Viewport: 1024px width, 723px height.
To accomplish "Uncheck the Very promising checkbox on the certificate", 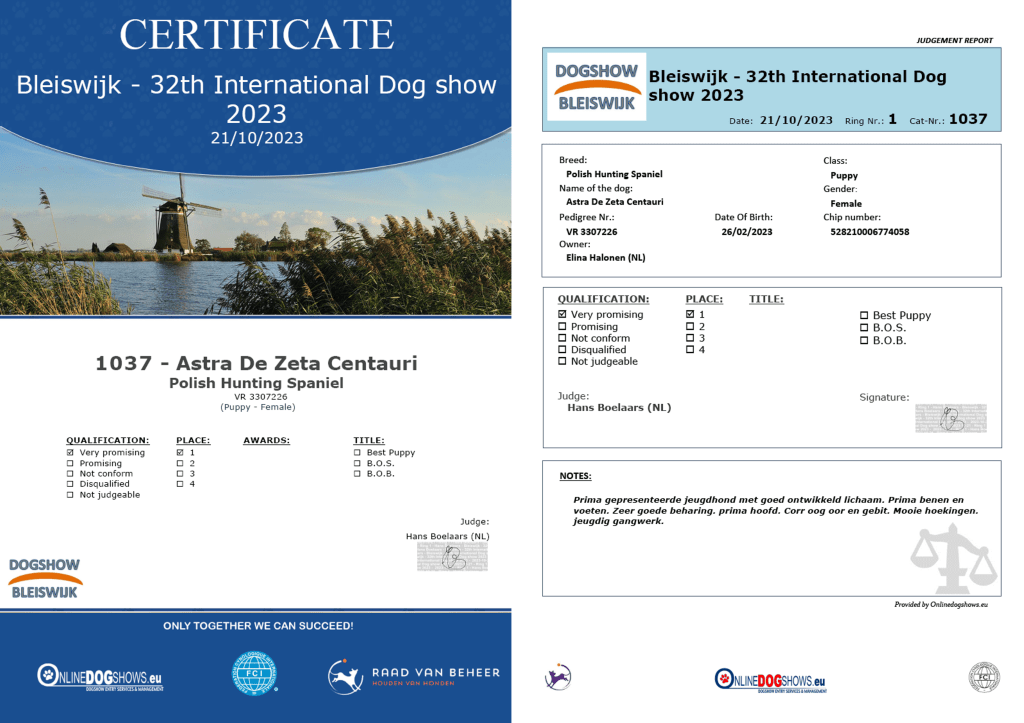I will [x=70, y=453].
